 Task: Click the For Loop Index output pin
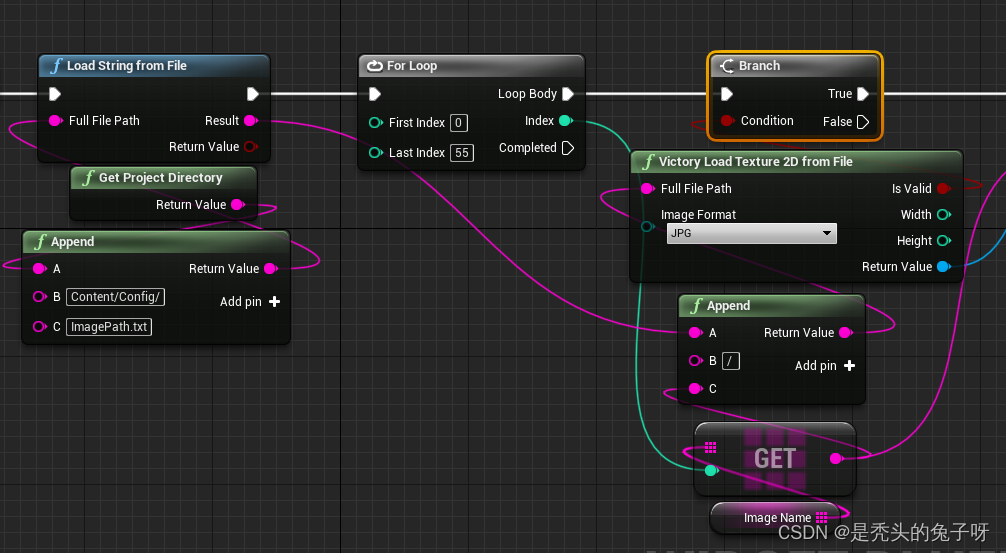click(x=565, y=121)
